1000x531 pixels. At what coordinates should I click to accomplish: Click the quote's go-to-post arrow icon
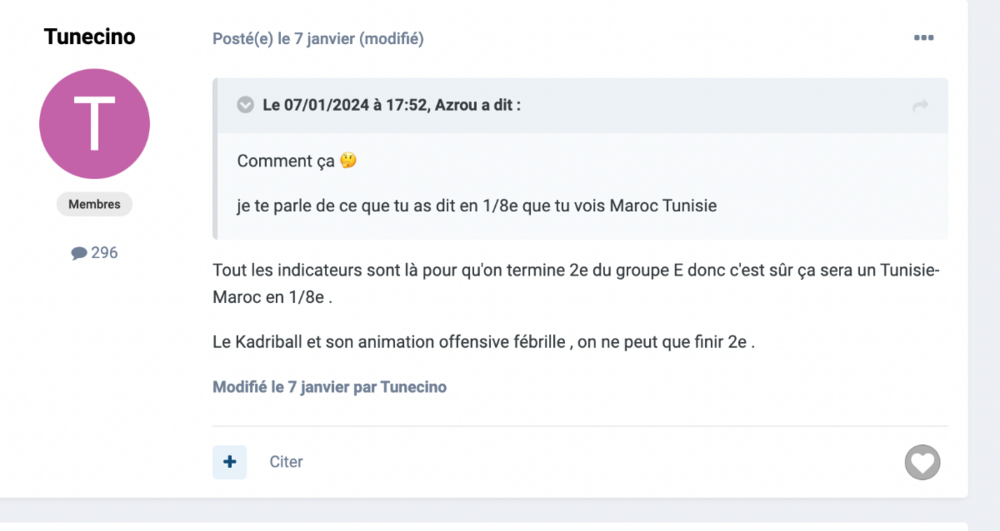920,105
